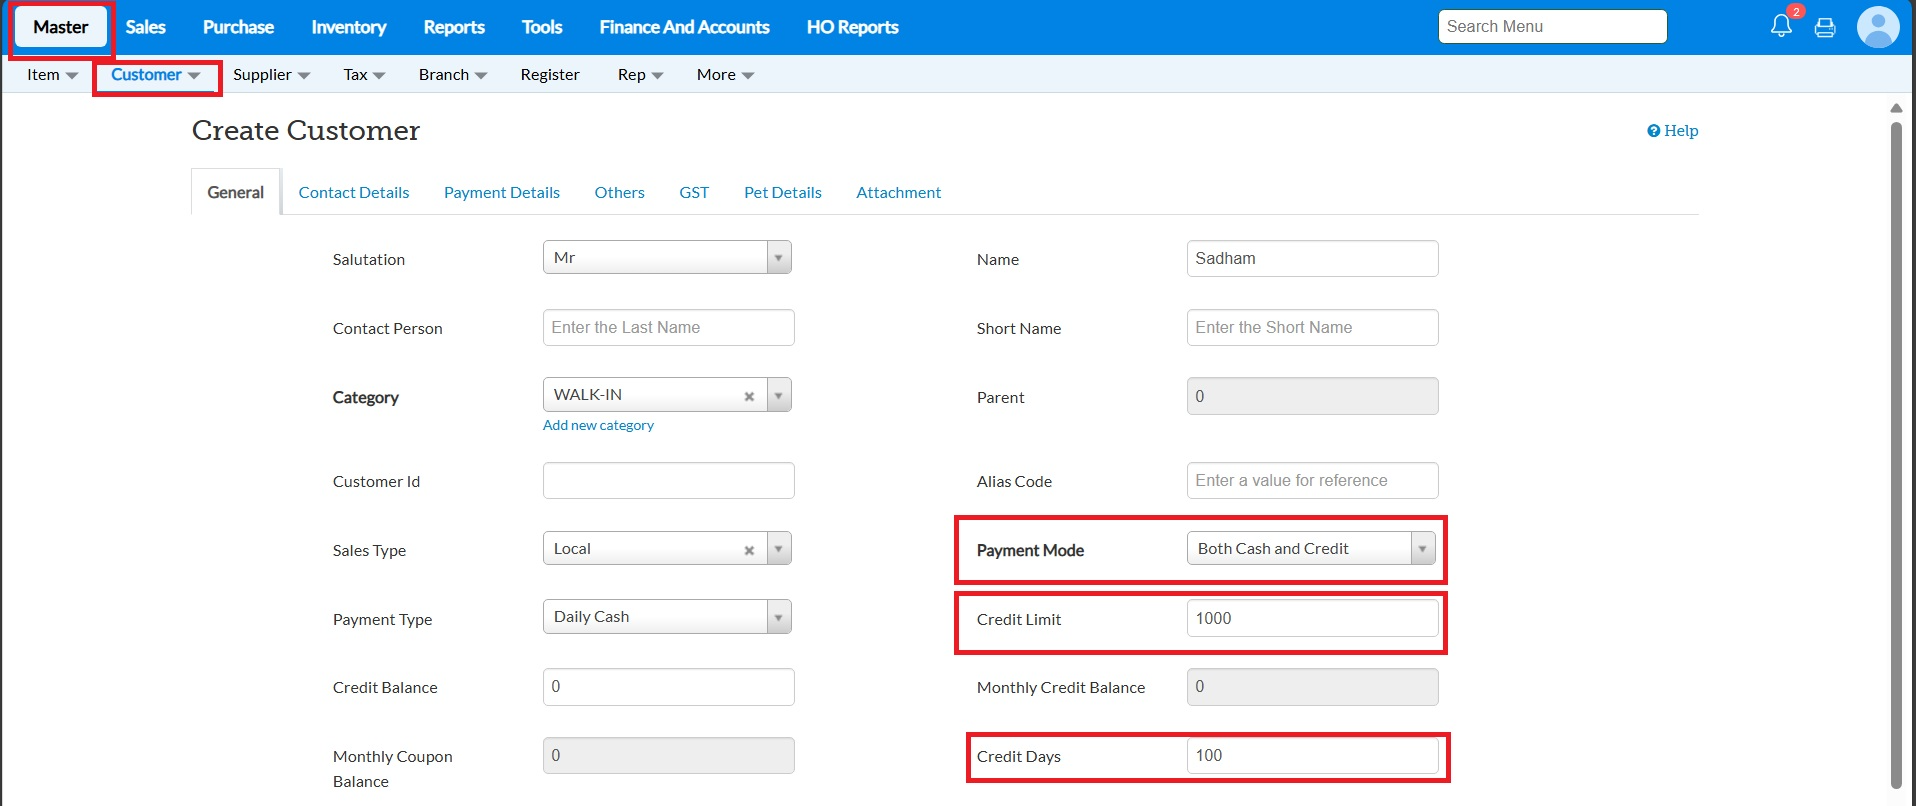The width and height of the screenshot is (1916, 806).
Task: Click the Short Name text field
Action: (x=1311, y=328)
